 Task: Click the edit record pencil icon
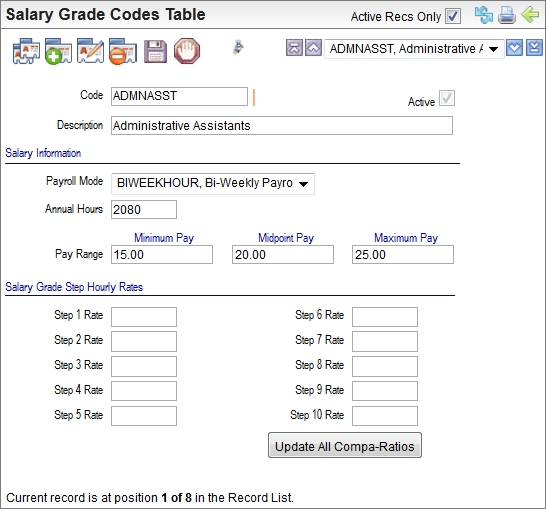pos(91,51)
